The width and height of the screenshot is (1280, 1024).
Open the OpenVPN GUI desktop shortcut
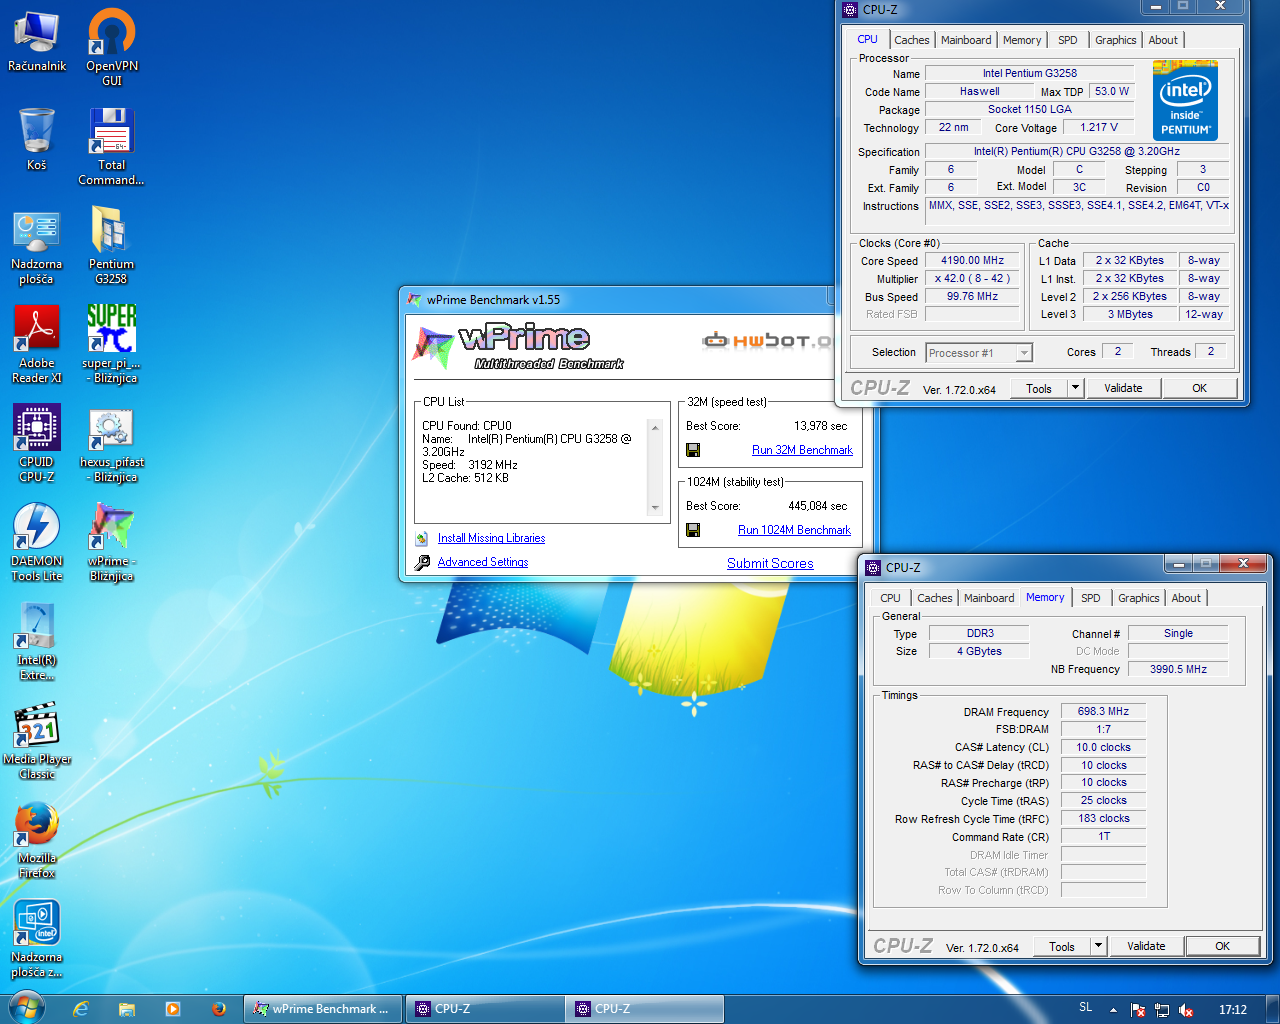112,47
